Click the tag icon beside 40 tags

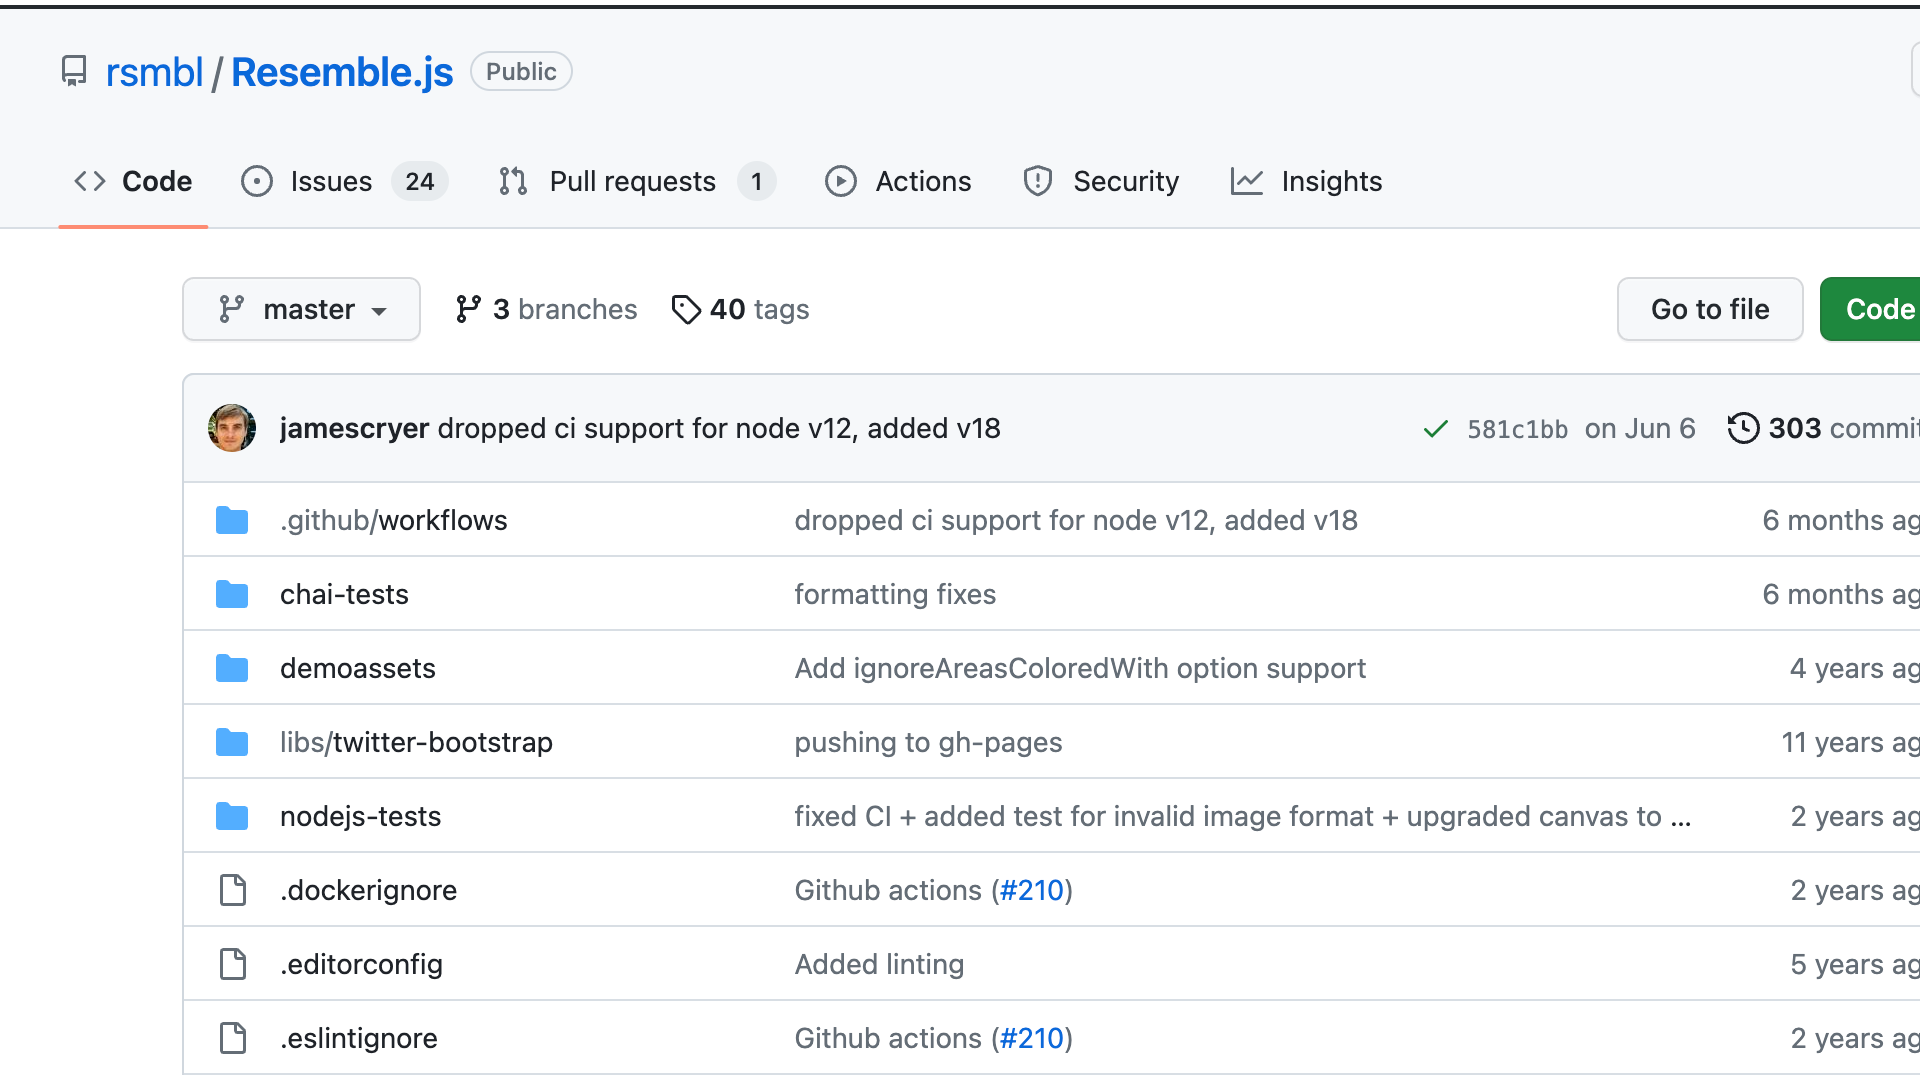[686, 309]
